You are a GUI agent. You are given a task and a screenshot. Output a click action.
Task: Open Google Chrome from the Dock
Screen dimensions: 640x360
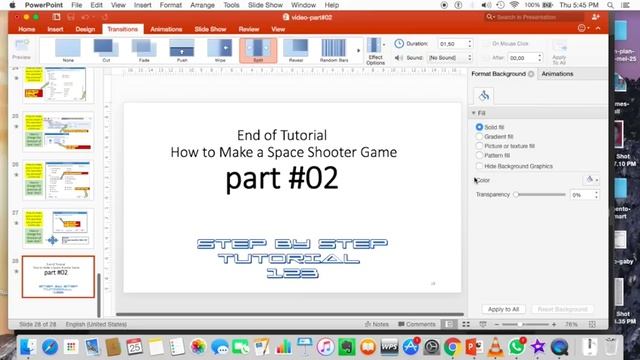click(452, 347)
